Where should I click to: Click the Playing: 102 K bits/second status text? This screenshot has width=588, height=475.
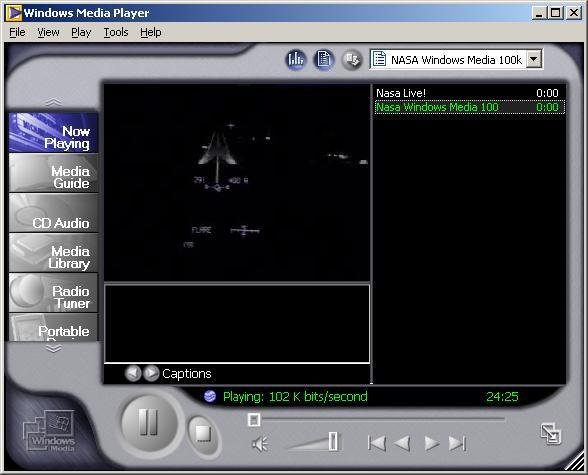(x=295, y=397)
